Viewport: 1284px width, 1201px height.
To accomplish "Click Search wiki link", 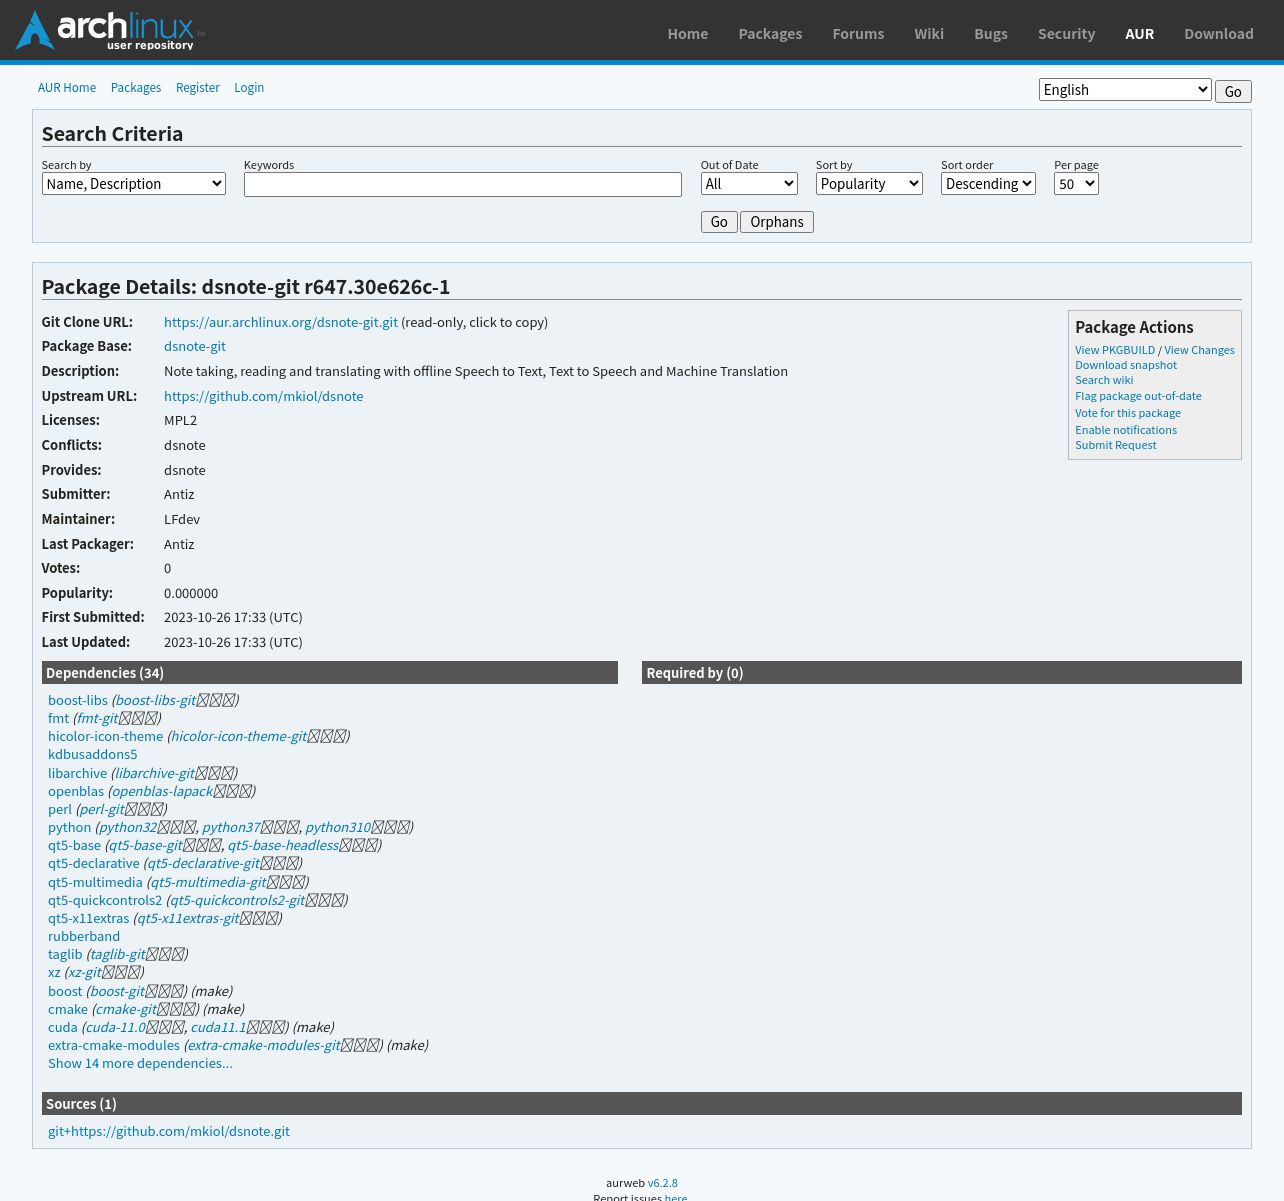I will pyautogui.click(x=1104, y=380).
